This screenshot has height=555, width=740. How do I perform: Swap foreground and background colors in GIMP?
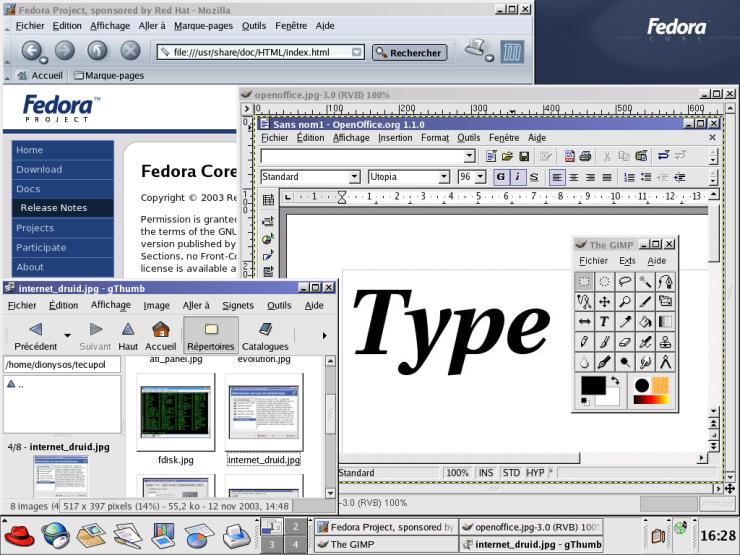[x=615, y=380]
